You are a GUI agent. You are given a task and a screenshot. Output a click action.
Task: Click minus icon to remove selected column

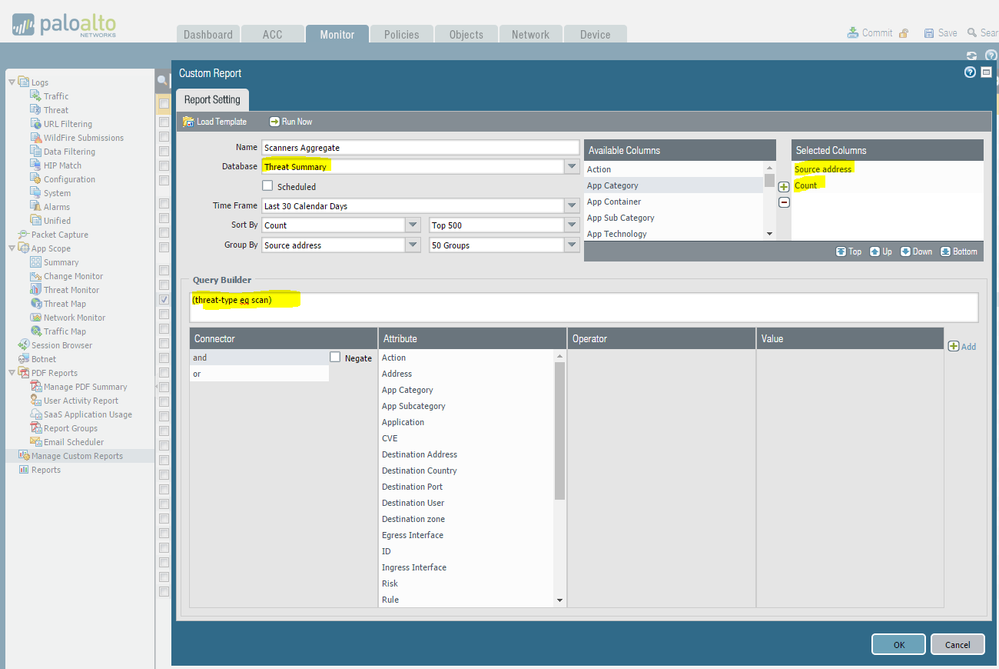(x=784, y=202)
